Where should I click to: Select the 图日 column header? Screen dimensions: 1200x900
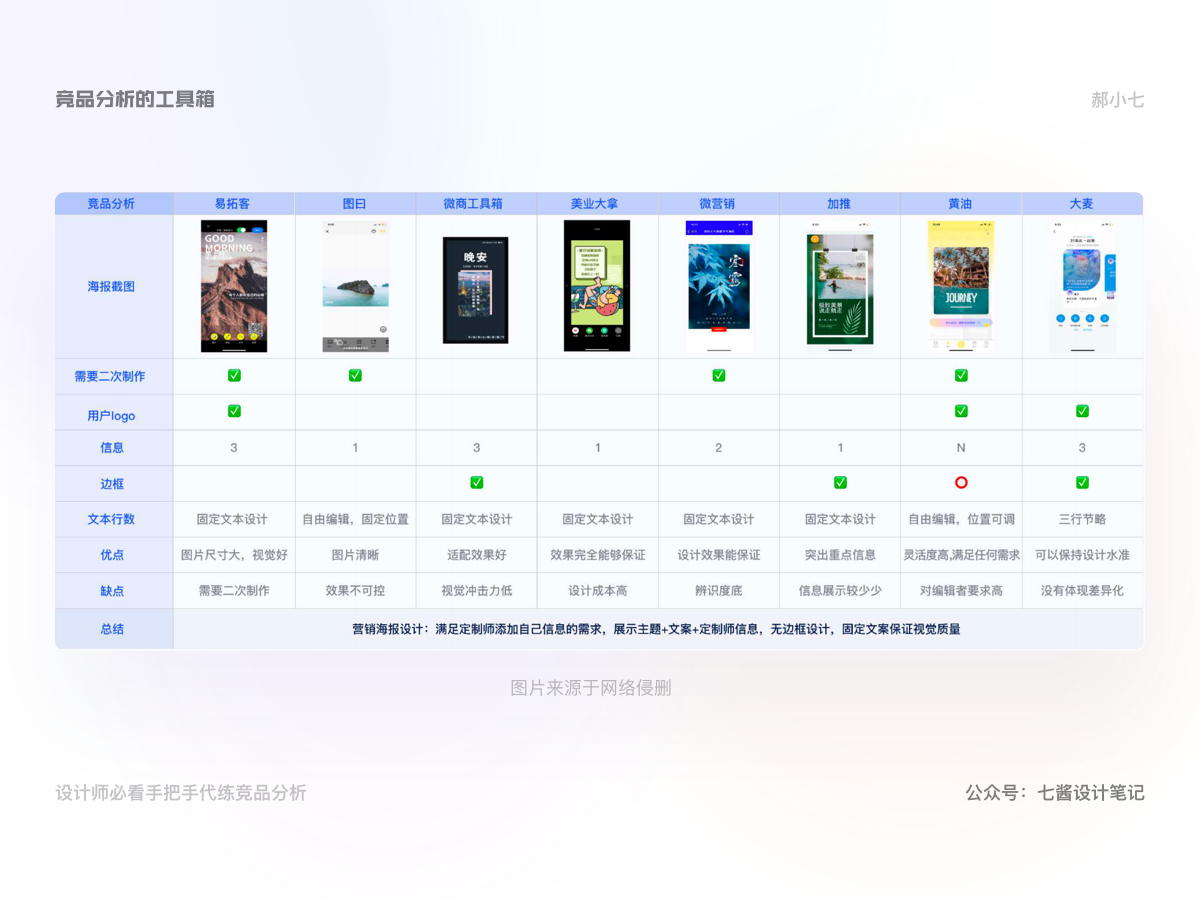pos(355,203)
